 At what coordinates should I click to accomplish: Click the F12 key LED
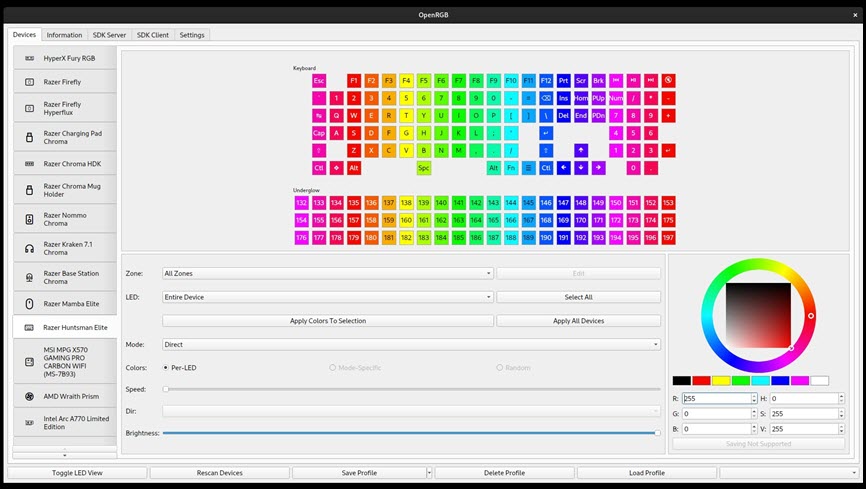tap(546, 81)
